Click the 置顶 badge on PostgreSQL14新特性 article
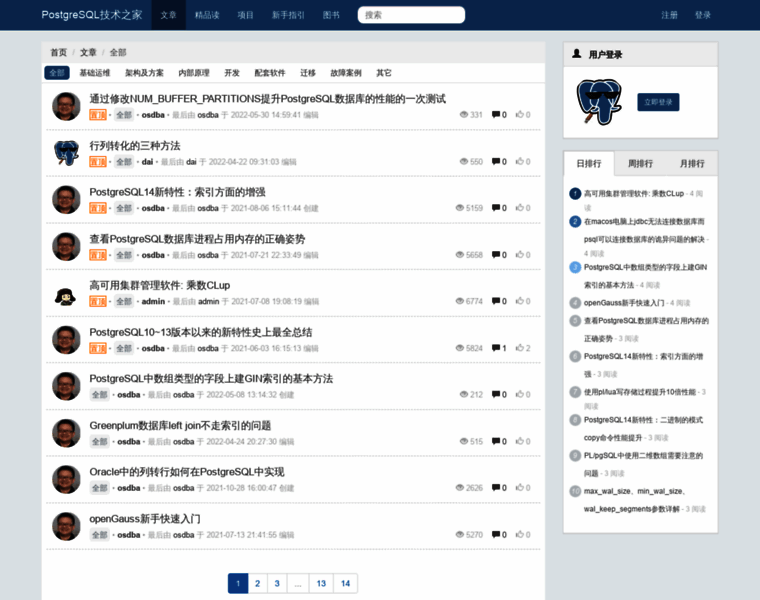The image size is (760, 600). [x=98, y=208]
